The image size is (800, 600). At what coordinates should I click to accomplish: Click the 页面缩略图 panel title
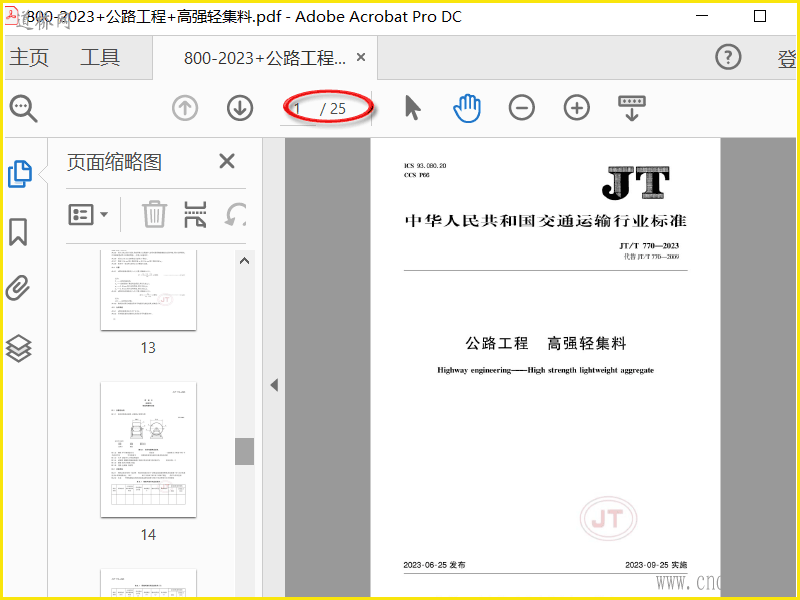pos(114,162)
